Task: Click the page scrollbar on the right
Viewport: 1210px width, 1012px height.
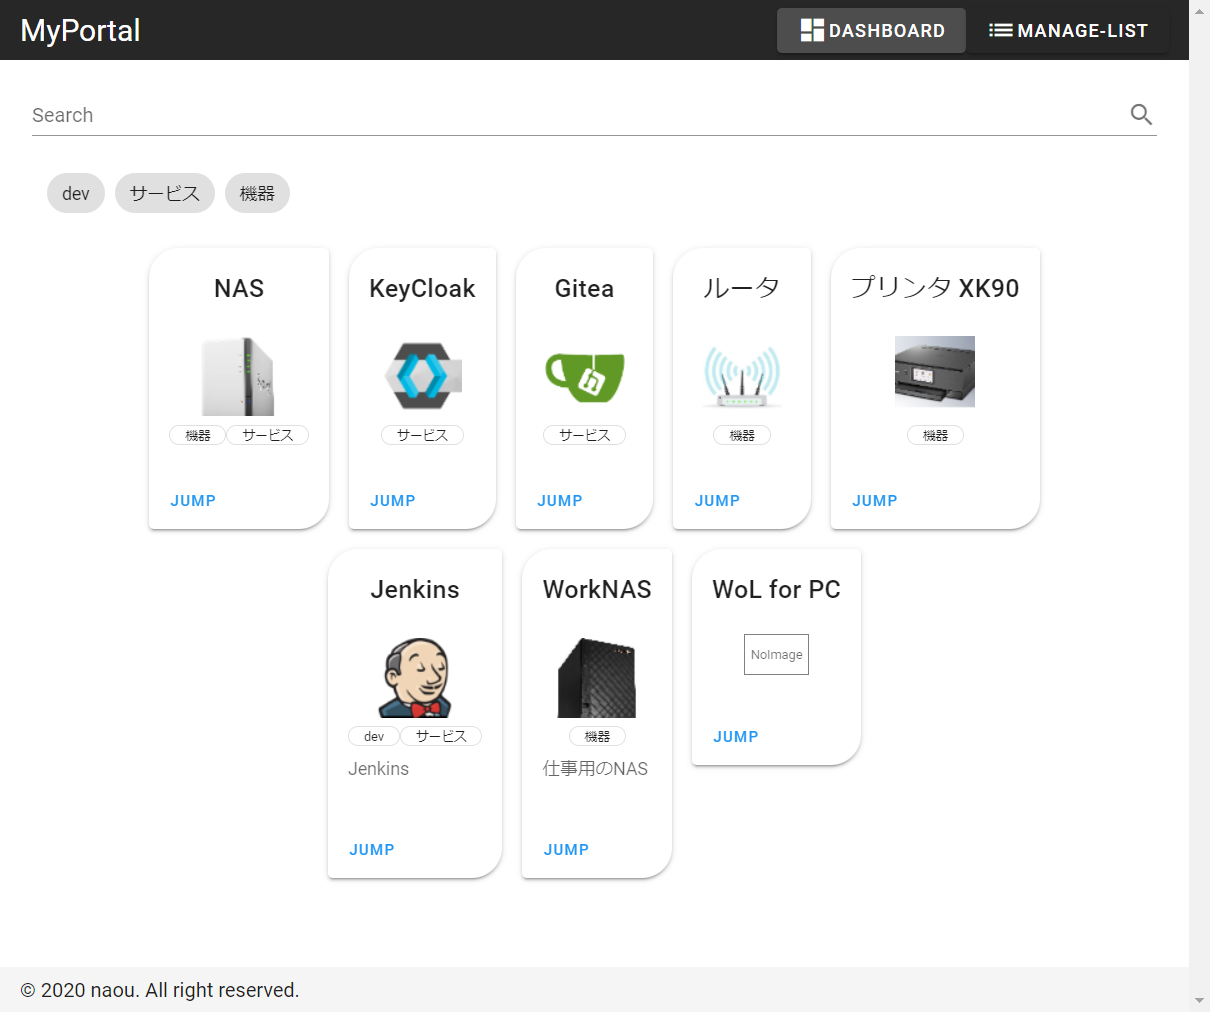Action: pyautogui.click(x=1202, y=500)
